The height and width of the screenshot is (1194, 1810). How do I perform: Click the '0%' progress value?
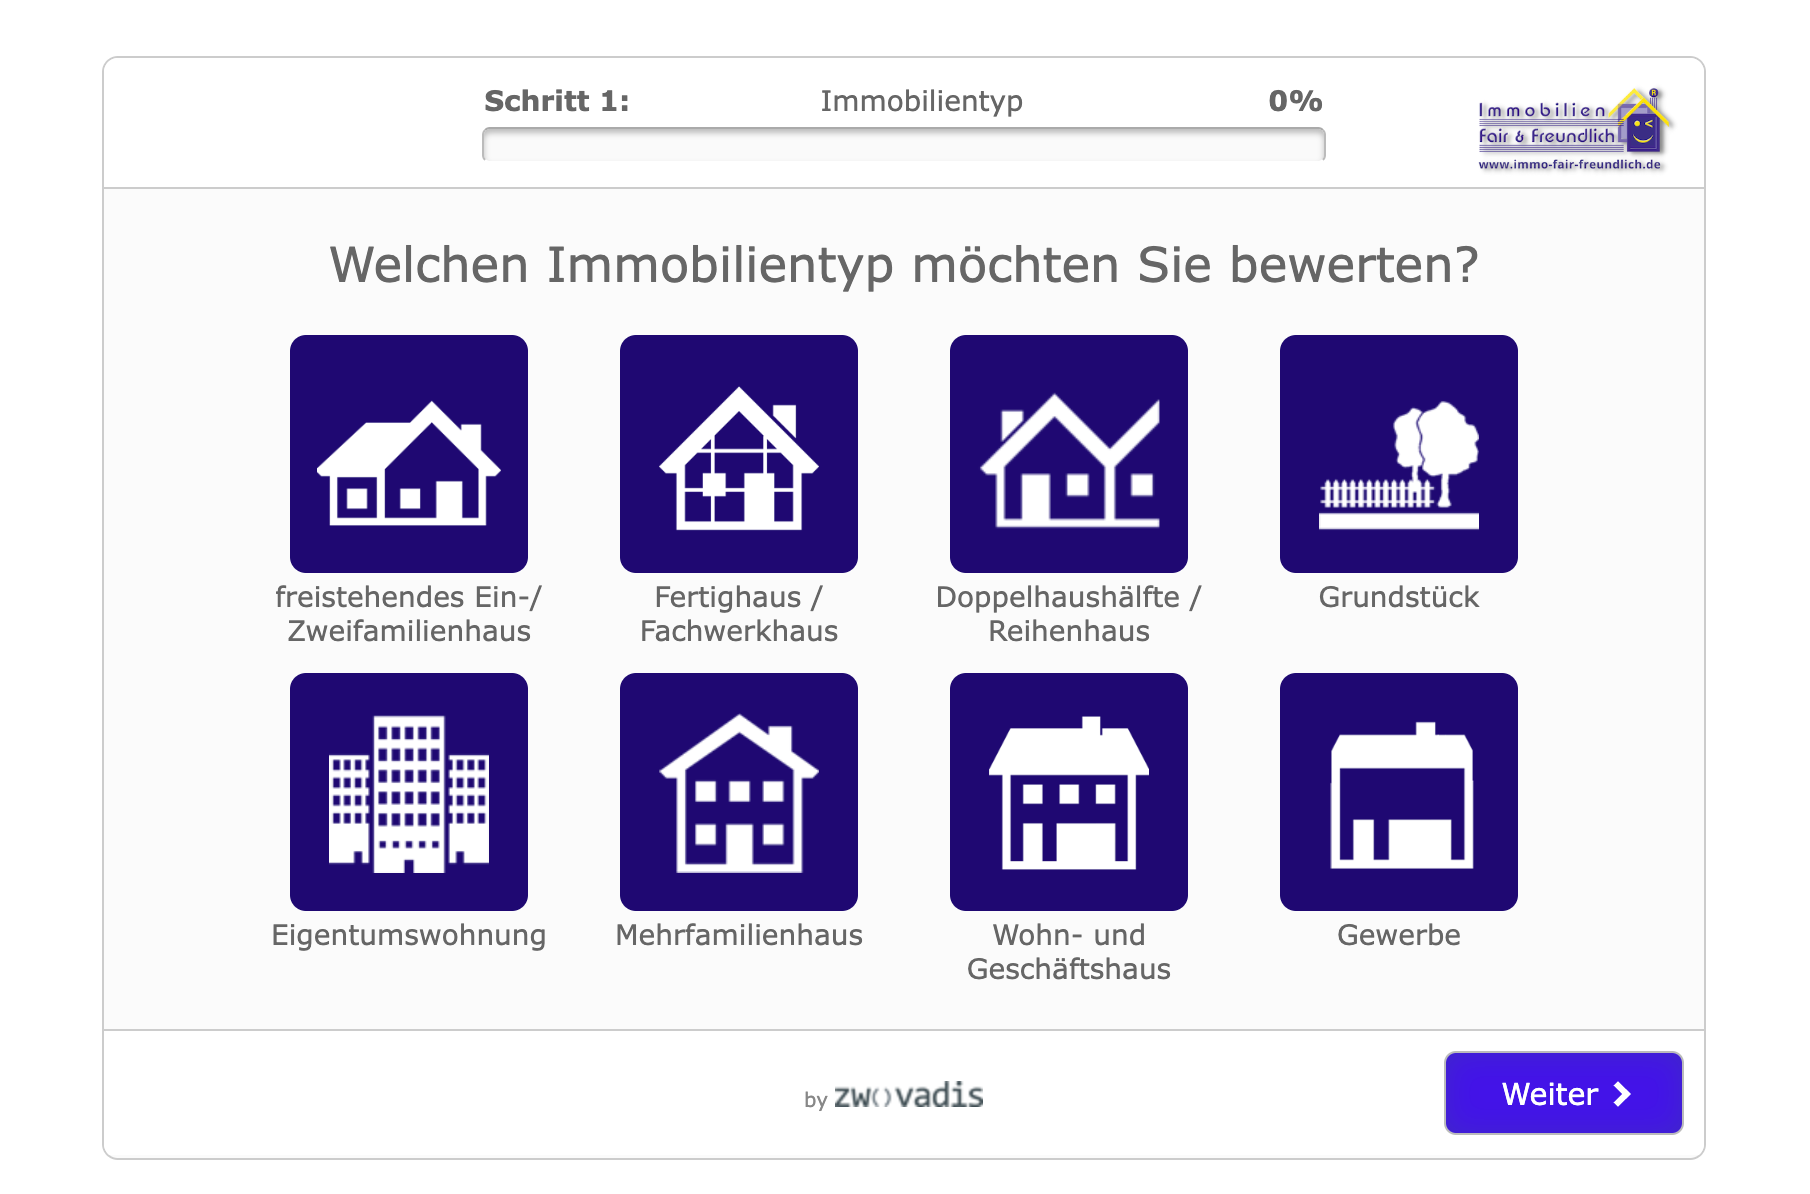click(x=1296, y=101)
